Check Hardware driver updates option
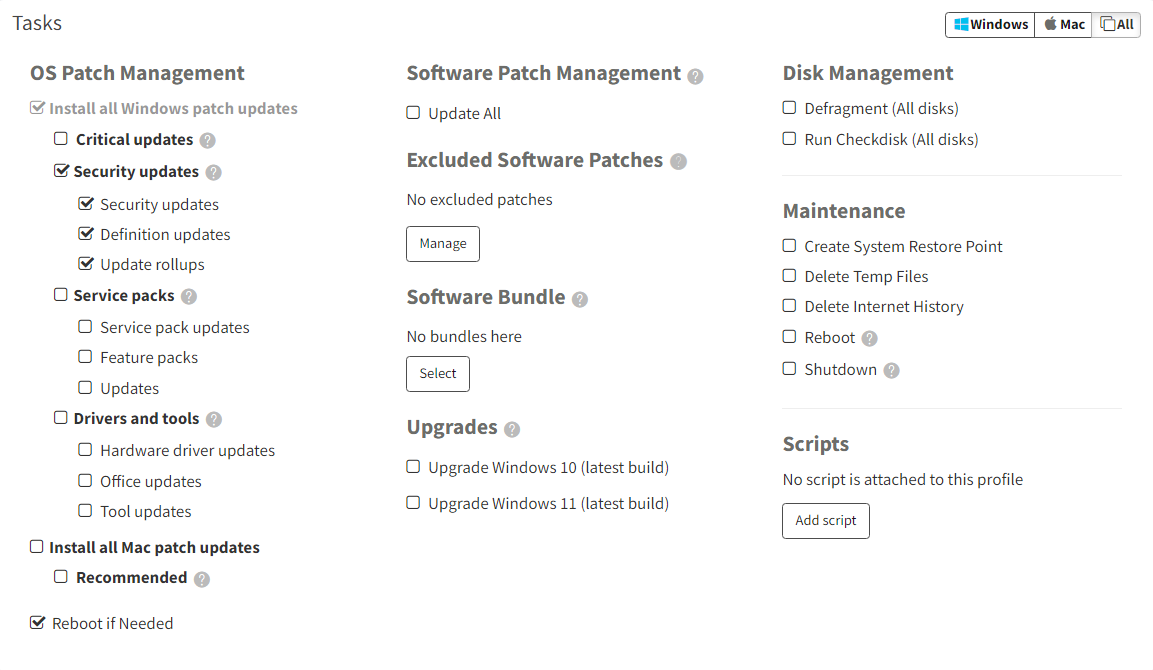Viewport: 1153px width, 670px height. pyautogui.click(x=85, y=449)
